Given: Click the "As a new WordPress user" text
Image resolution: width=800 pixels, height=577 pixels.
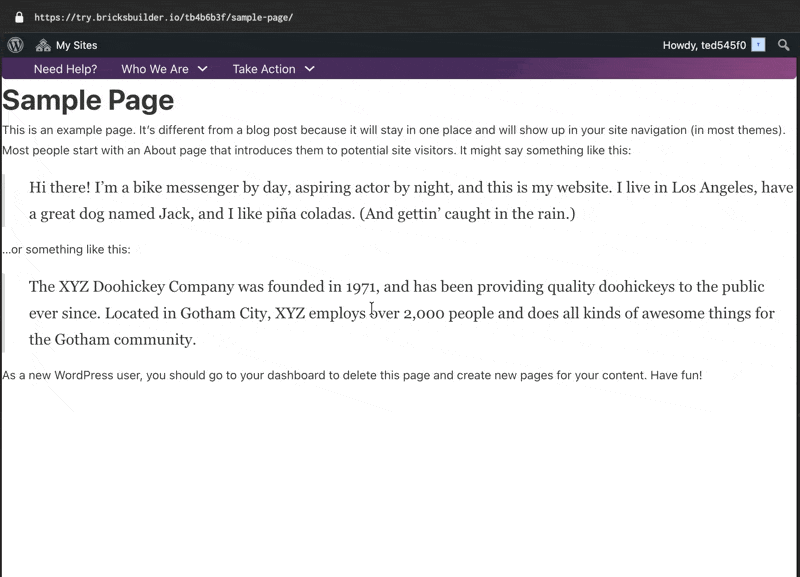Looking at the screenshot, I should point(70,375).
